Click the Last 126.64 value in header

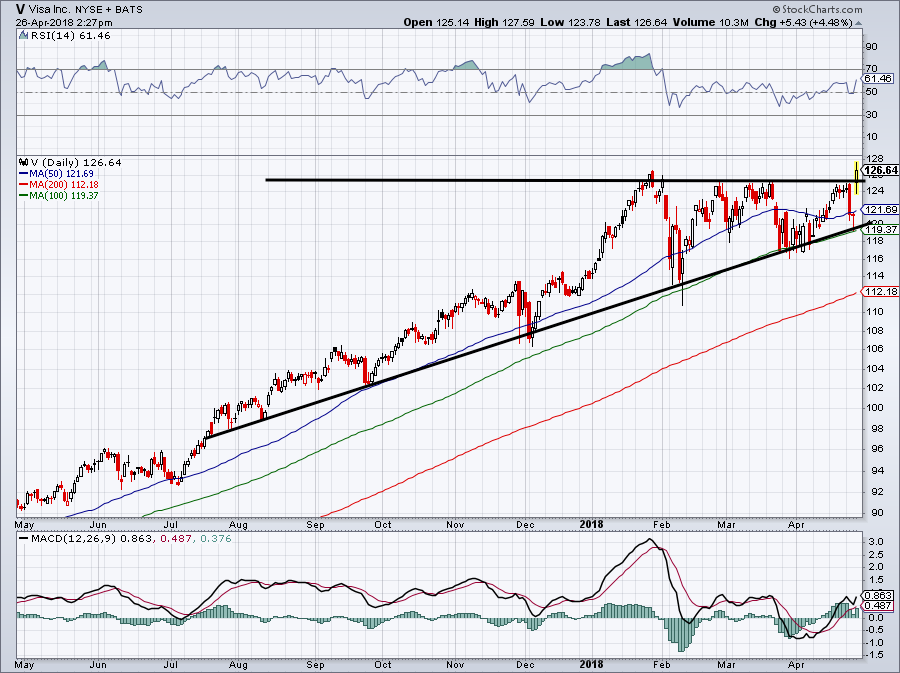[x=637, y=22]
